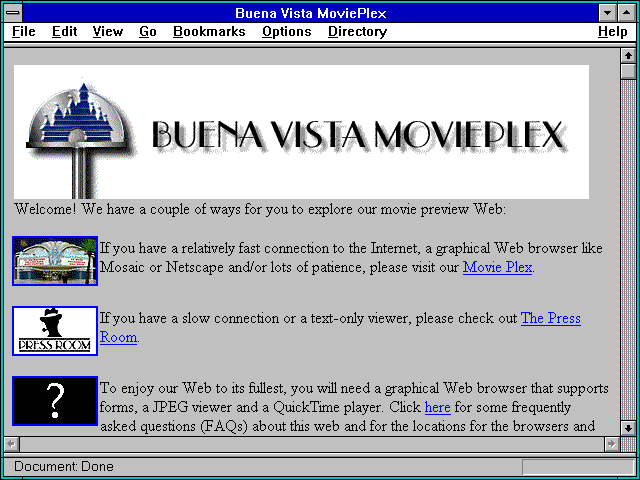This screenshot has width=640, height=480.
Task: Click the 'Welcome!' intro text line
Action: [260, 209]
